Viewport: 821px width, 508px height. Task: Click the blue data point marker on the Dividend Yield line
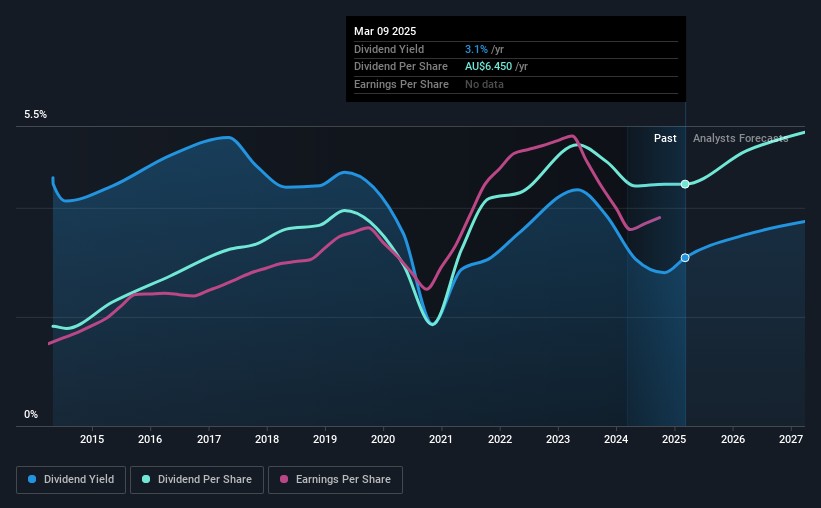point(685,258)
